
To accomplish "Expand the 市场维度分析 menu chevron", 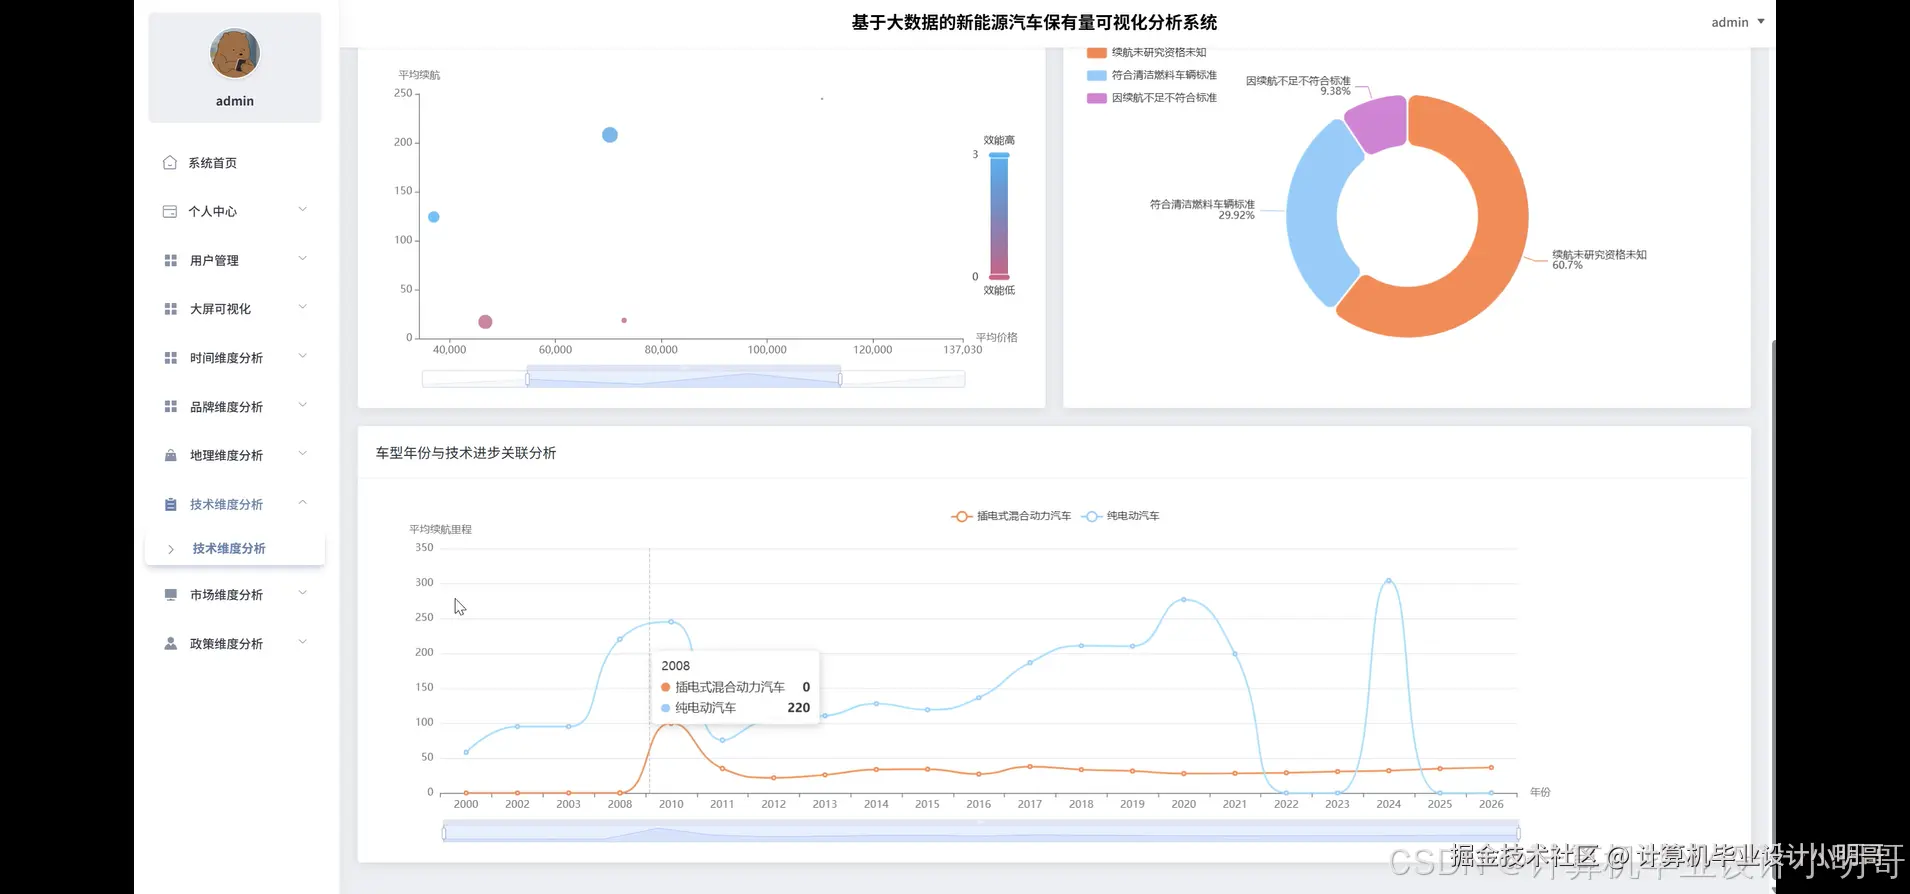I will [302, 593].
